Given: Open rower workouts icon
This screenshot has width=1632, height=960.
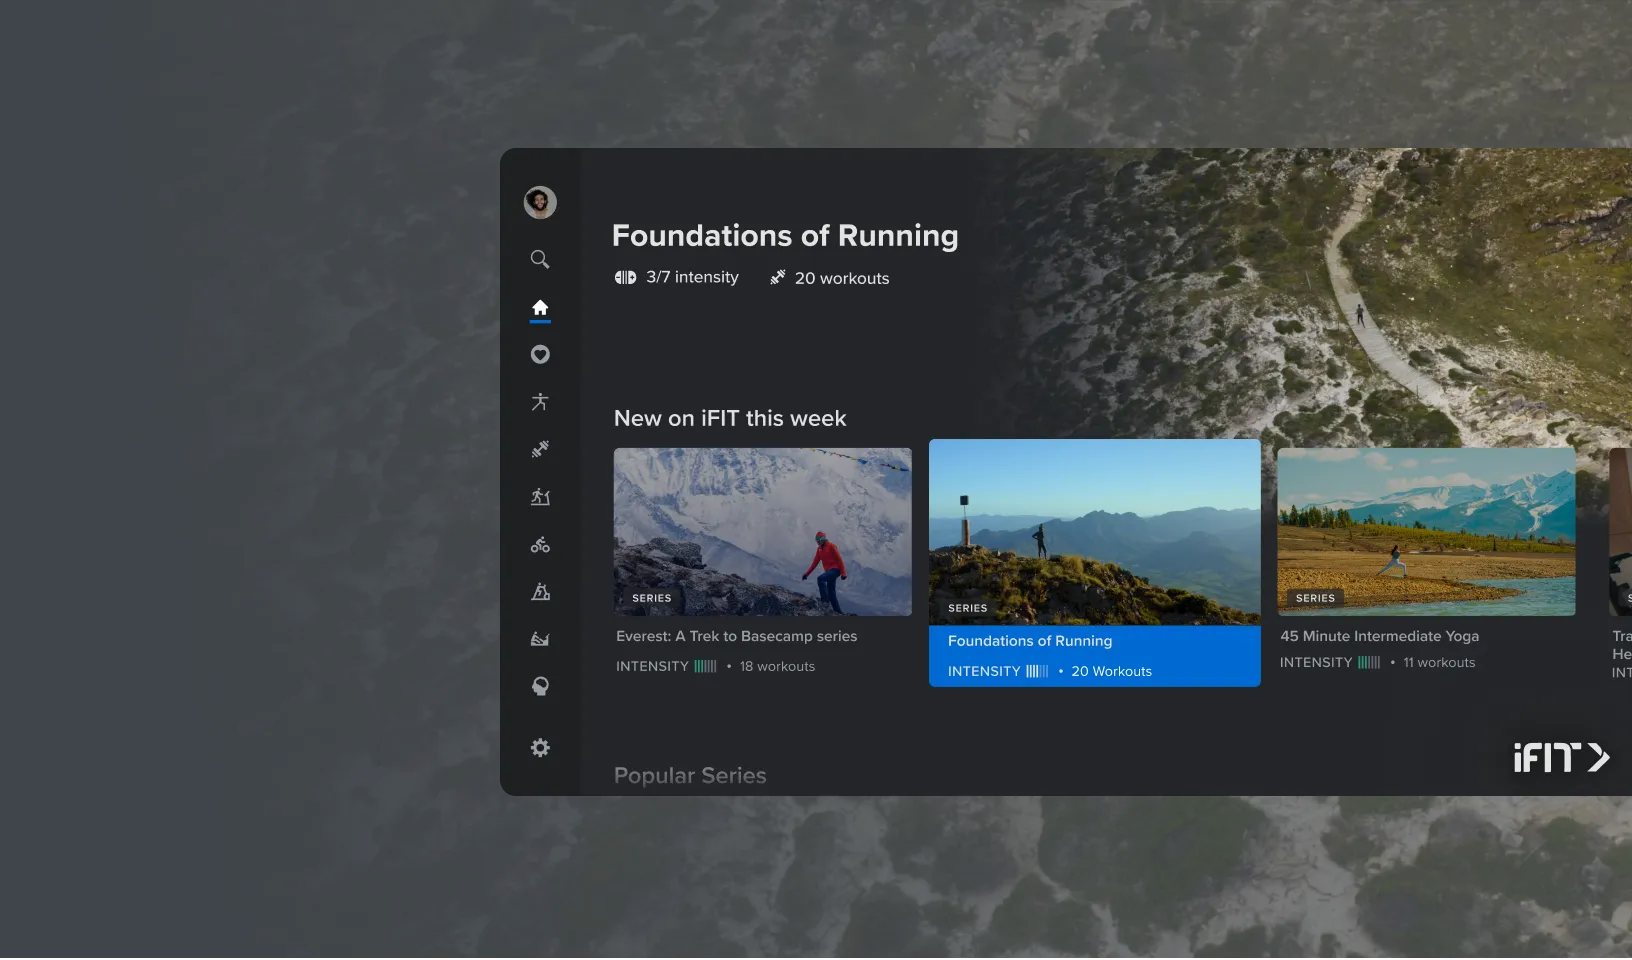Looking at the screenshot, I should tap(540, 639).
